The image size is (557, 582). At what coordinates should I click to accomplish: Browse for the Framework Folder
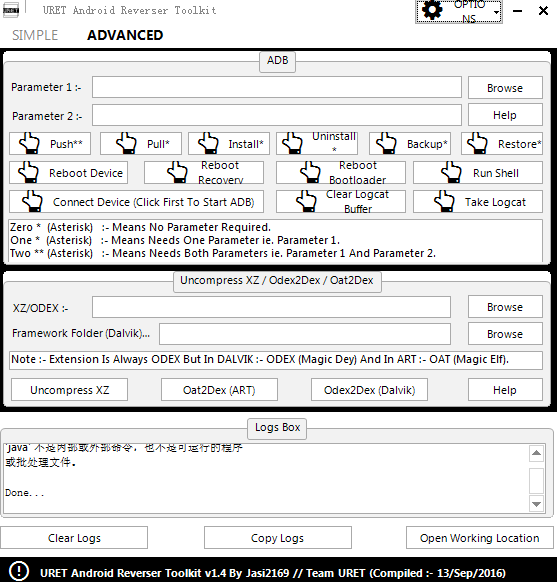click(505, 334)
